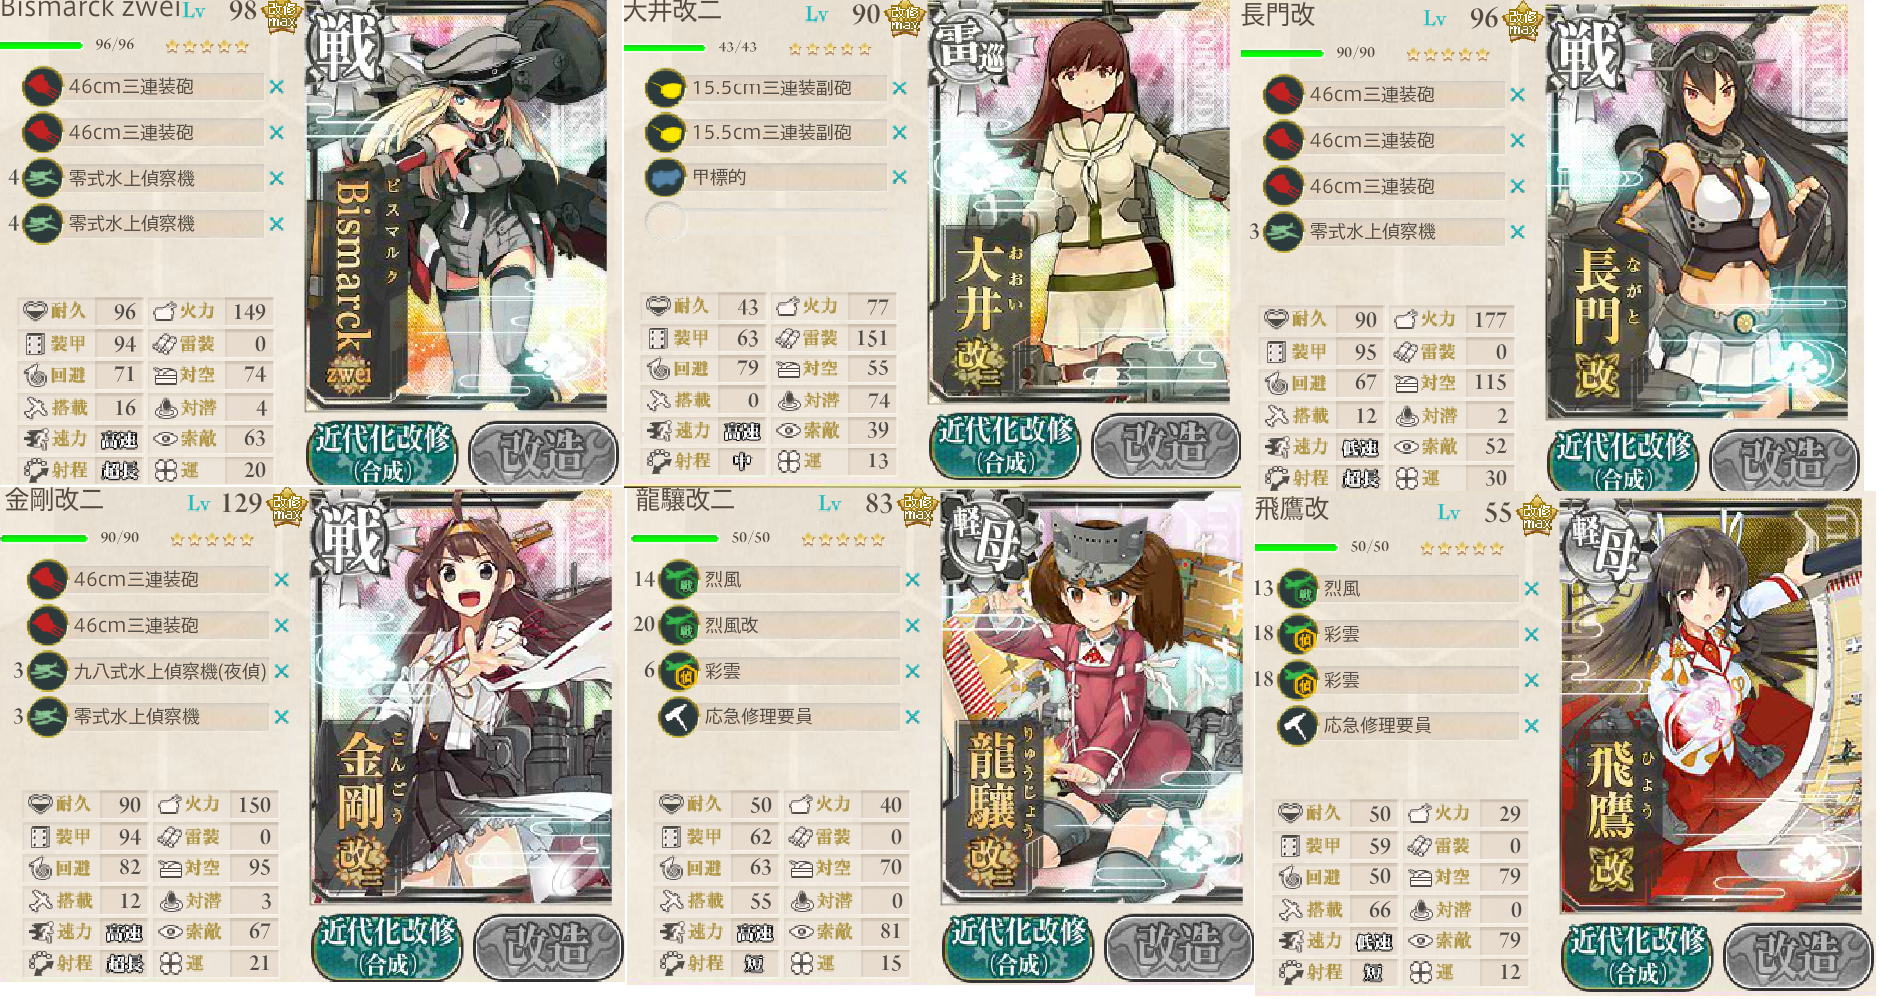Click 飛鷹改's first 彩雲 recon plane icon
Viewport: 1881px width, 999px height.
[x=1300, y=635]
